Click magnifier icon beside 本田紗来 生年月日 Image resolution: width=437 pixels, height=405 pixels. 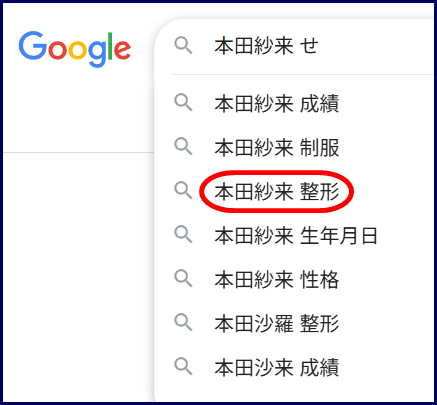[x=183, y=235]
